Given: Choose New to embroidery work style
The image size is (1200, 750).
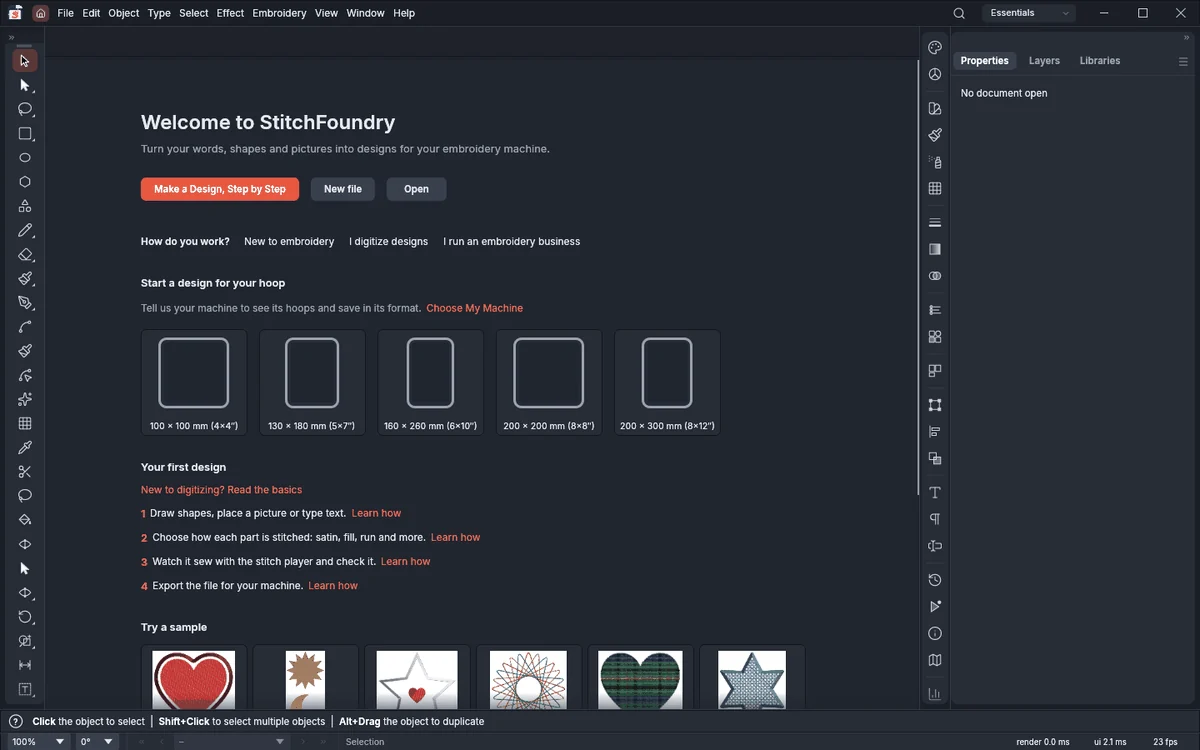Looking at the screenshot, I should click(x=289, y=242).
